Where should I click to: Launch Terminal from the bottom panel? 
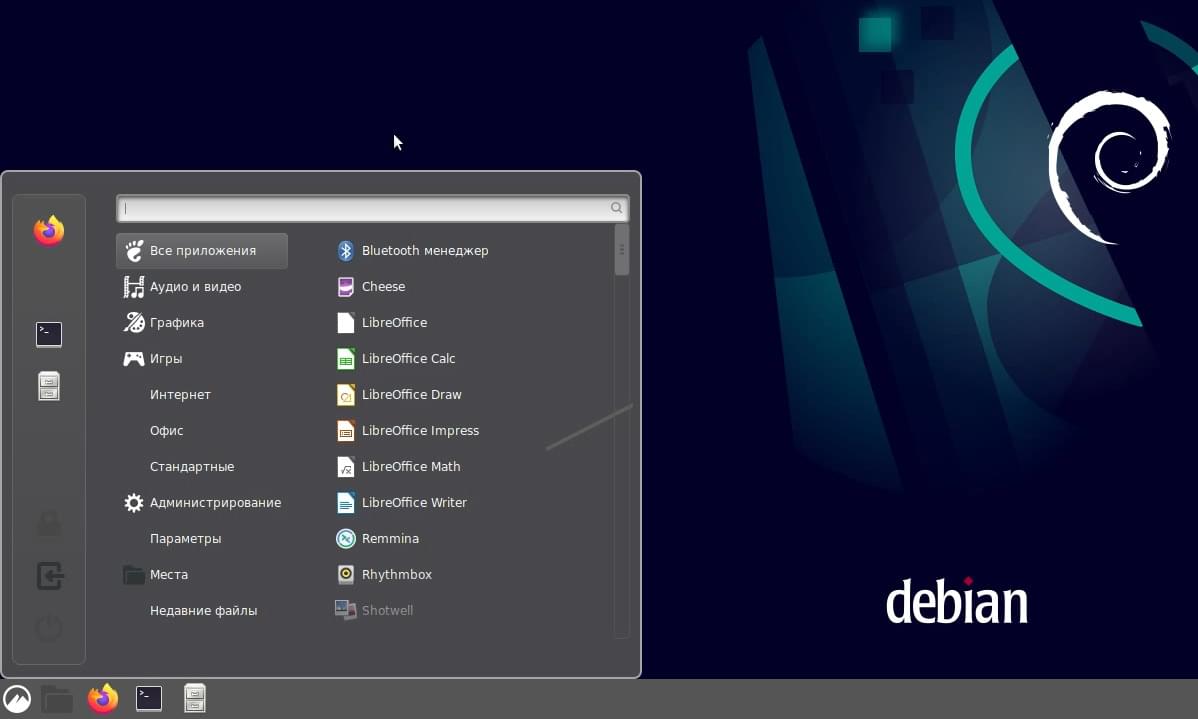(x=149, y=698)
